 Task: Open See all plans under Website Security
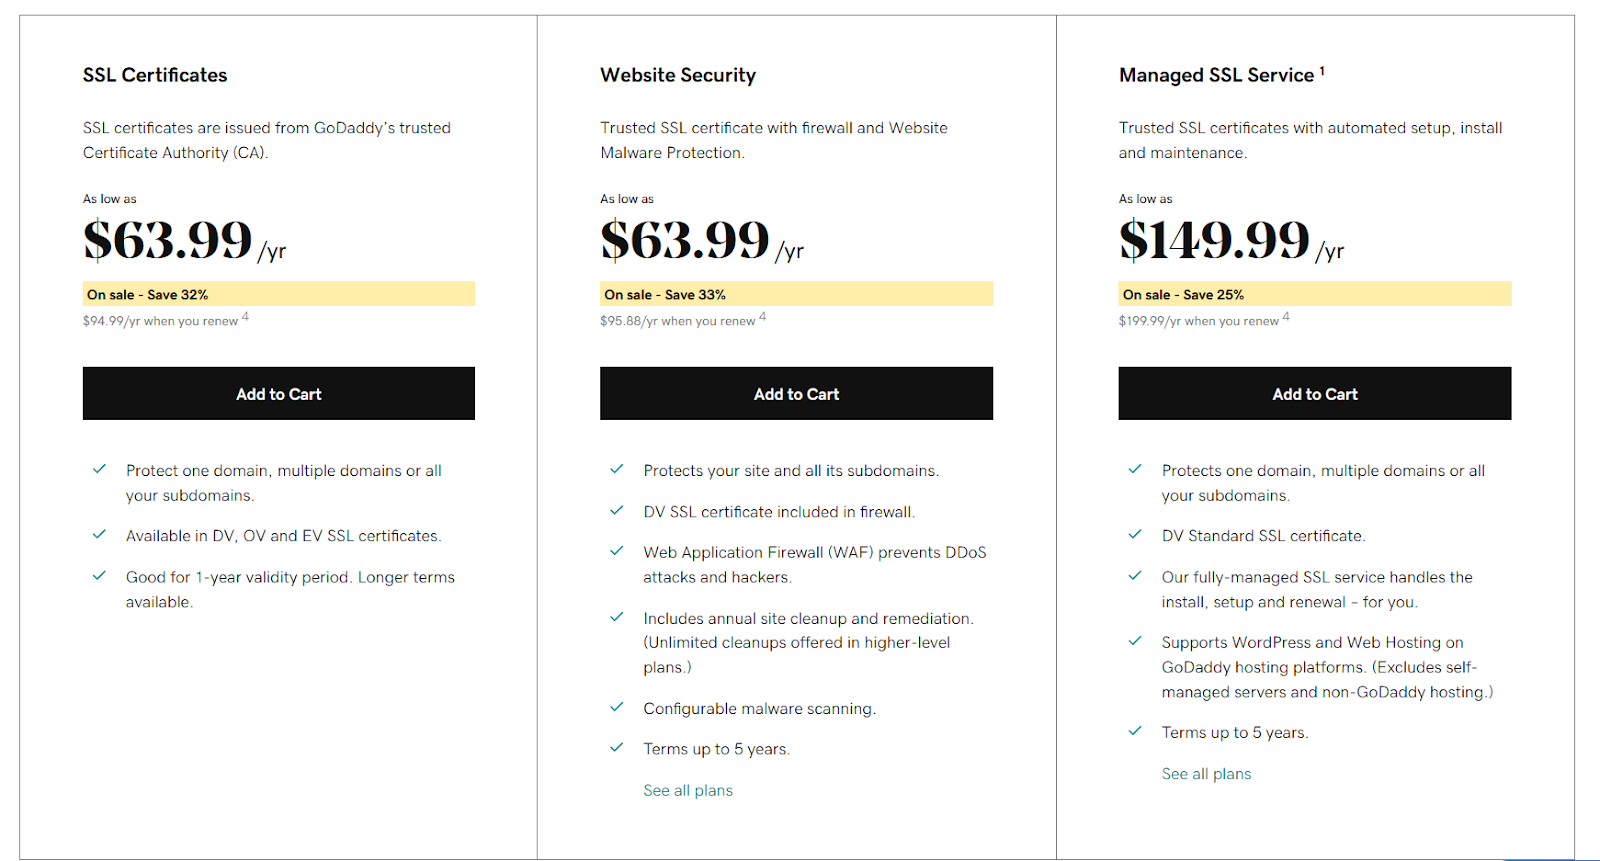[x=688, y=790]
